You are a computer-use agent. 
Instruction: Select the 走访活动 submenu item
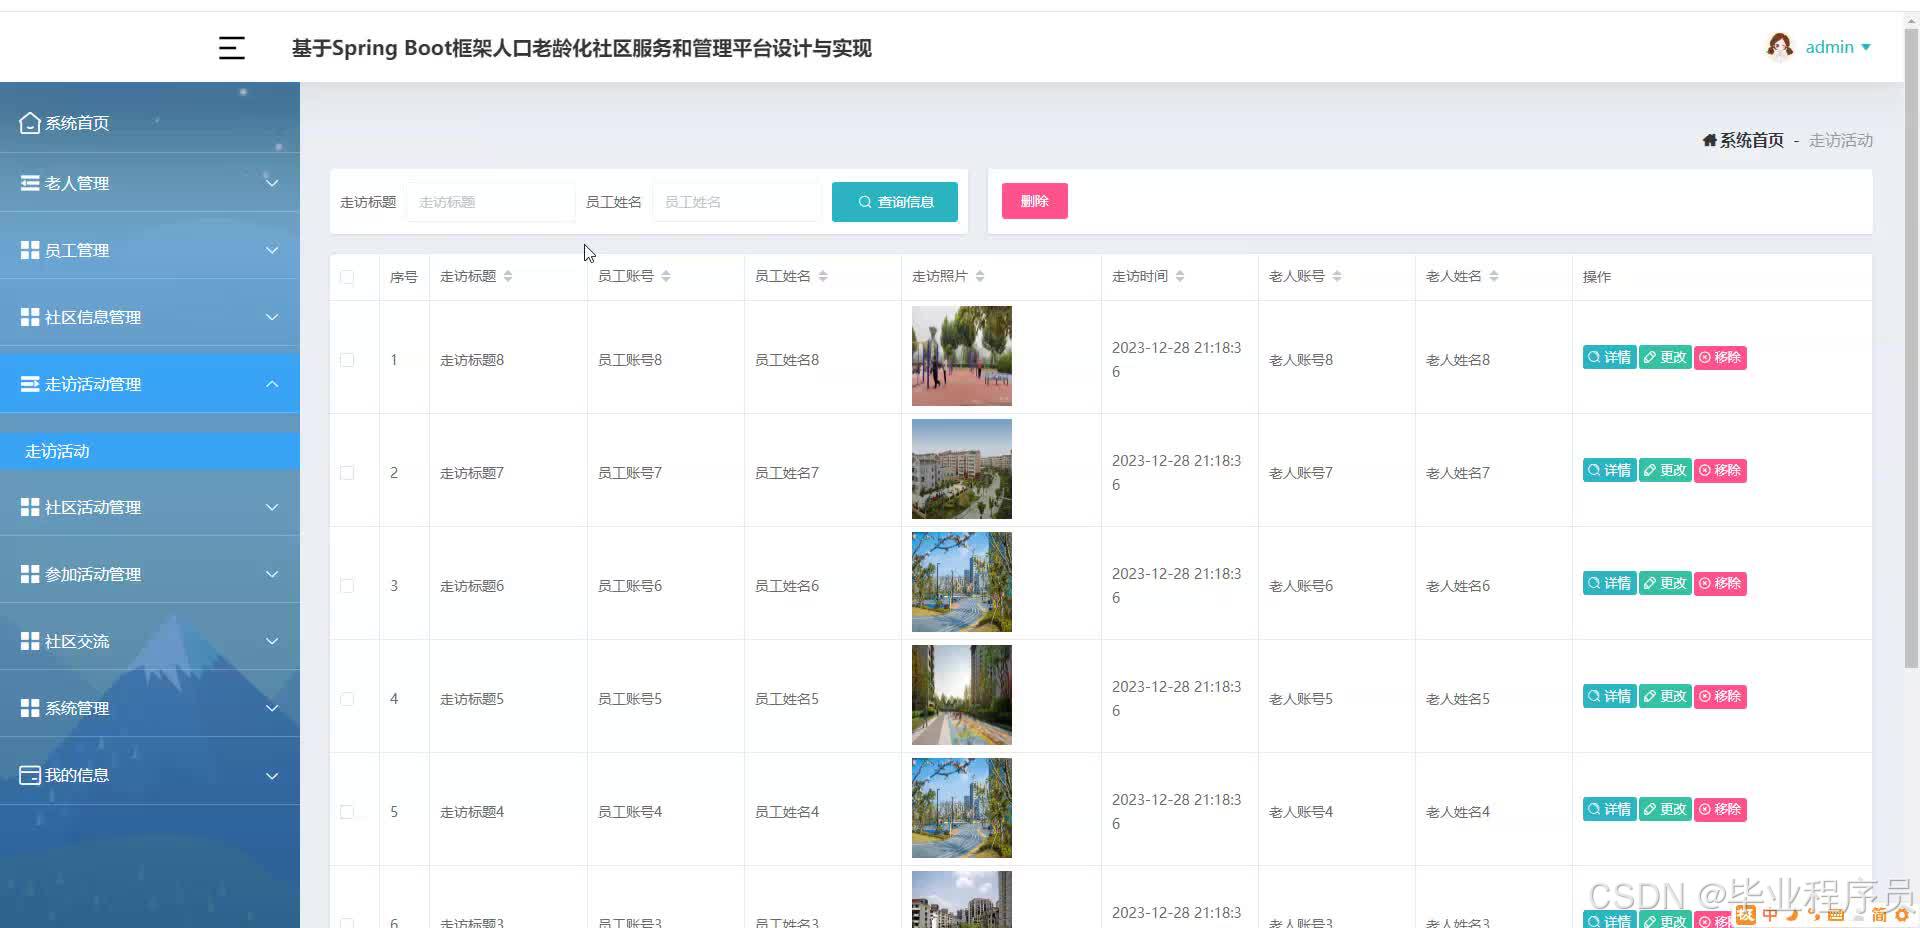tap(150, 451)
